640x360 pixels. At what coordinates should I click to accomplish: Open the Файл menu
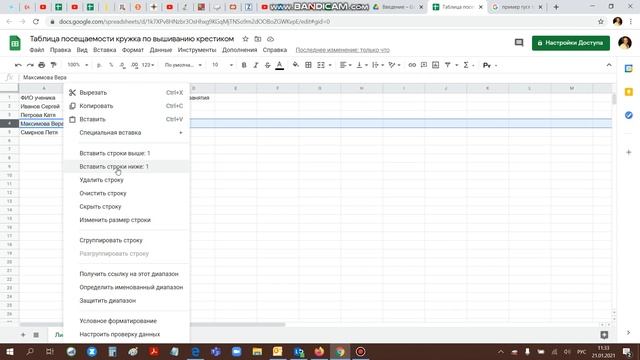click(x=37, y=50)
